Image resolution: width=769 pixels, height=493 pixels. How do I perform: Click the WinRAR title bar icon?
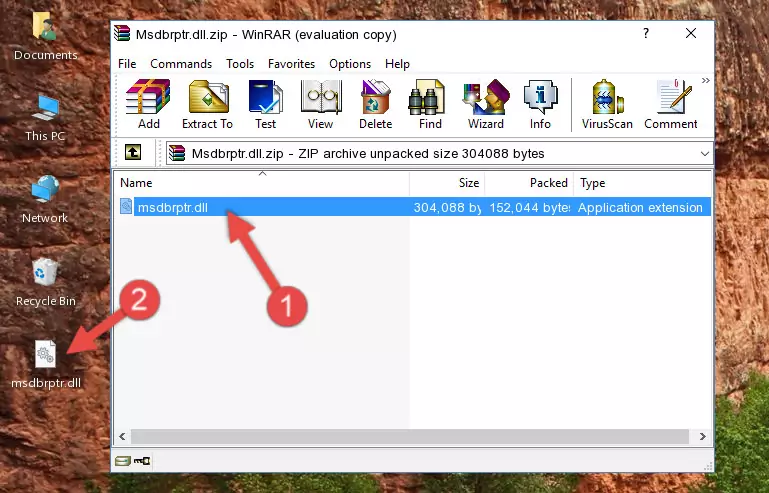(122, 34)
